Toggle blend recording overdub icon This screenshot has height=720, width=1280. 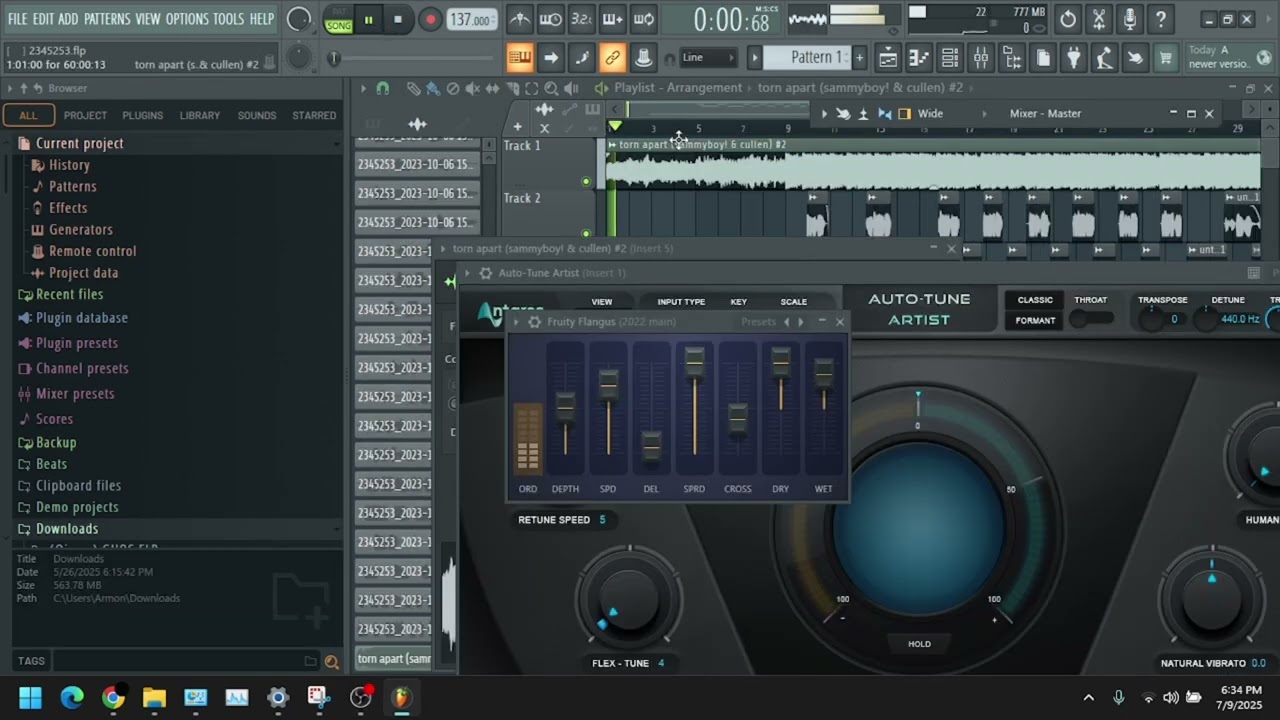pos(612,19)
